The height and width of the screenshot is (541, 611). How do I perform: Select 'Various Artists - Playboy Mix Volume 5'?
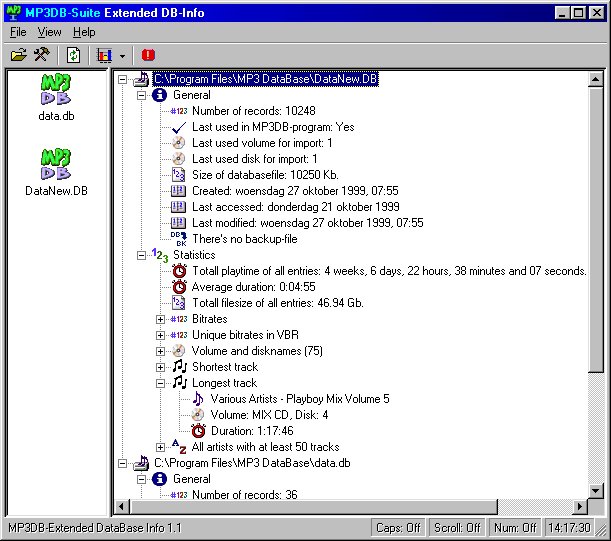click(x=300, y=399)
